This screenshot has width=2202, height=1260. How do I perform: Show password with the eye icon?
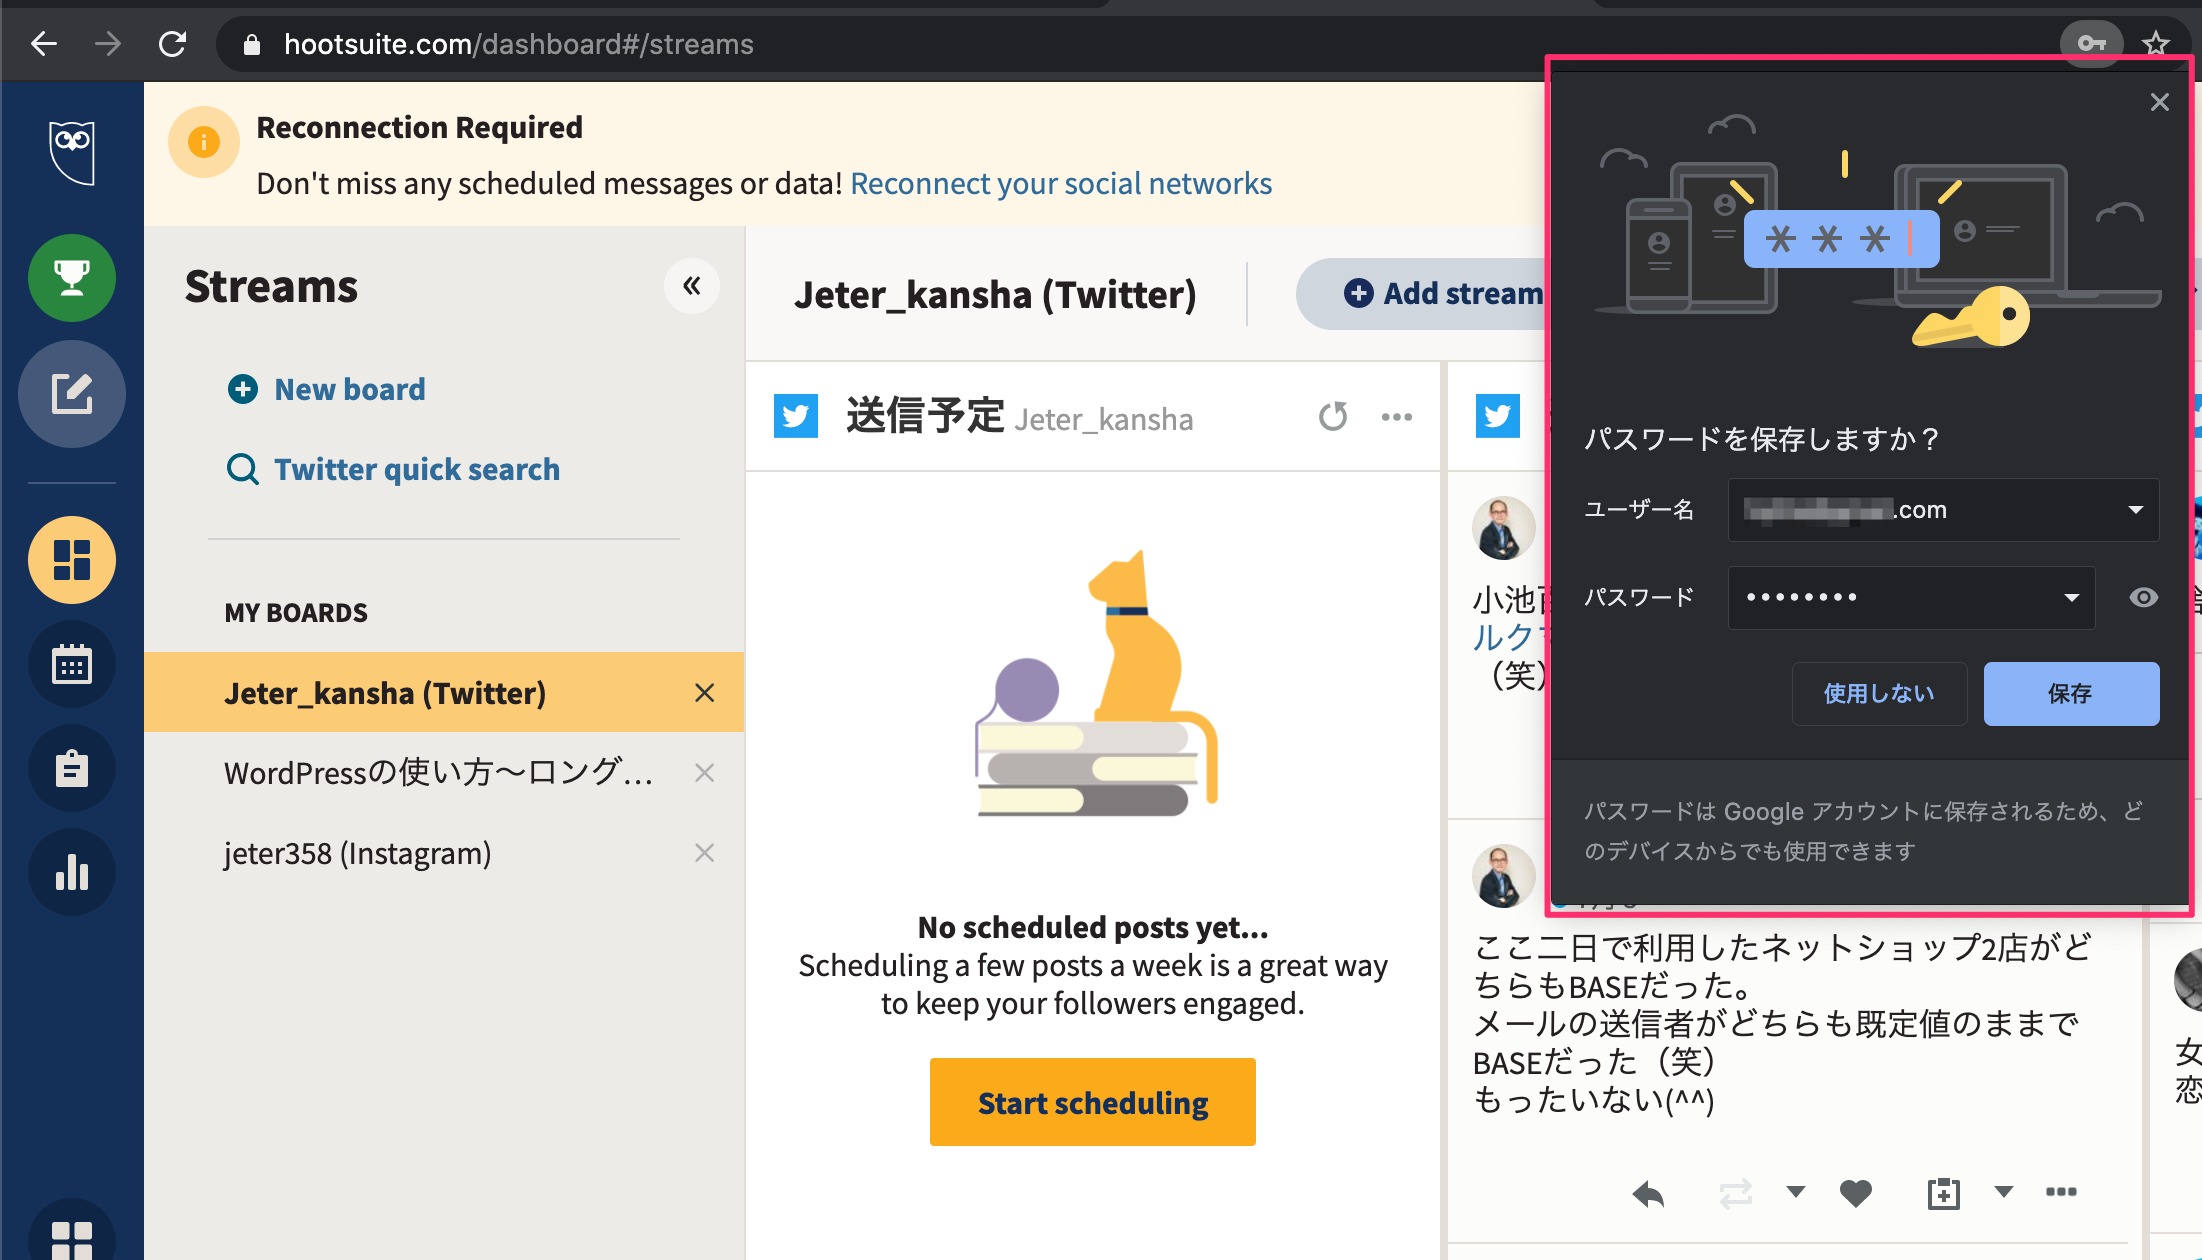pyautogui.click(x=2143, y=598)
